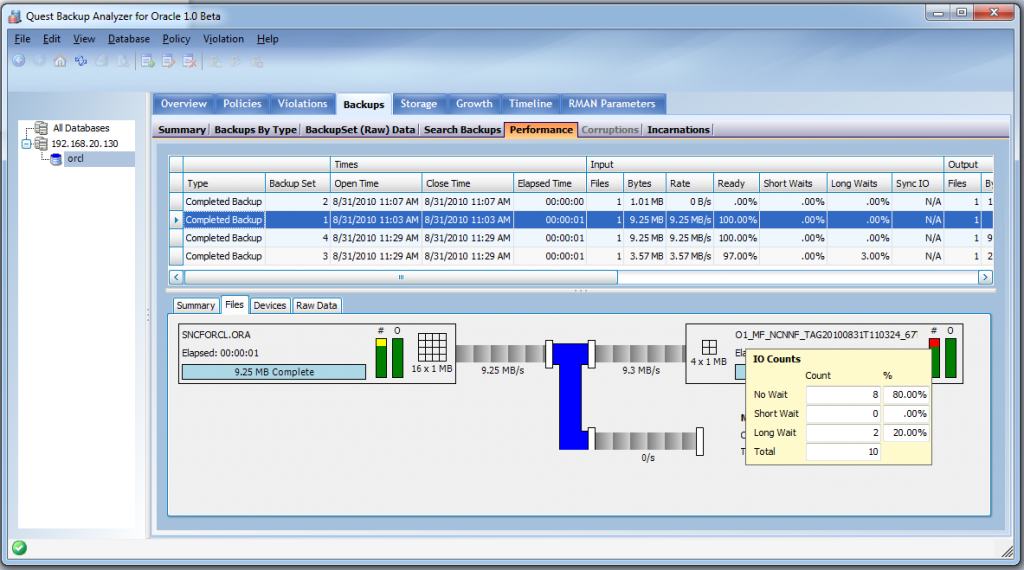Image resolution: width=1024 pixels, height=570 pixels.
Task: Select backup set 2 row with 1.01 MB
Action: 581,202
